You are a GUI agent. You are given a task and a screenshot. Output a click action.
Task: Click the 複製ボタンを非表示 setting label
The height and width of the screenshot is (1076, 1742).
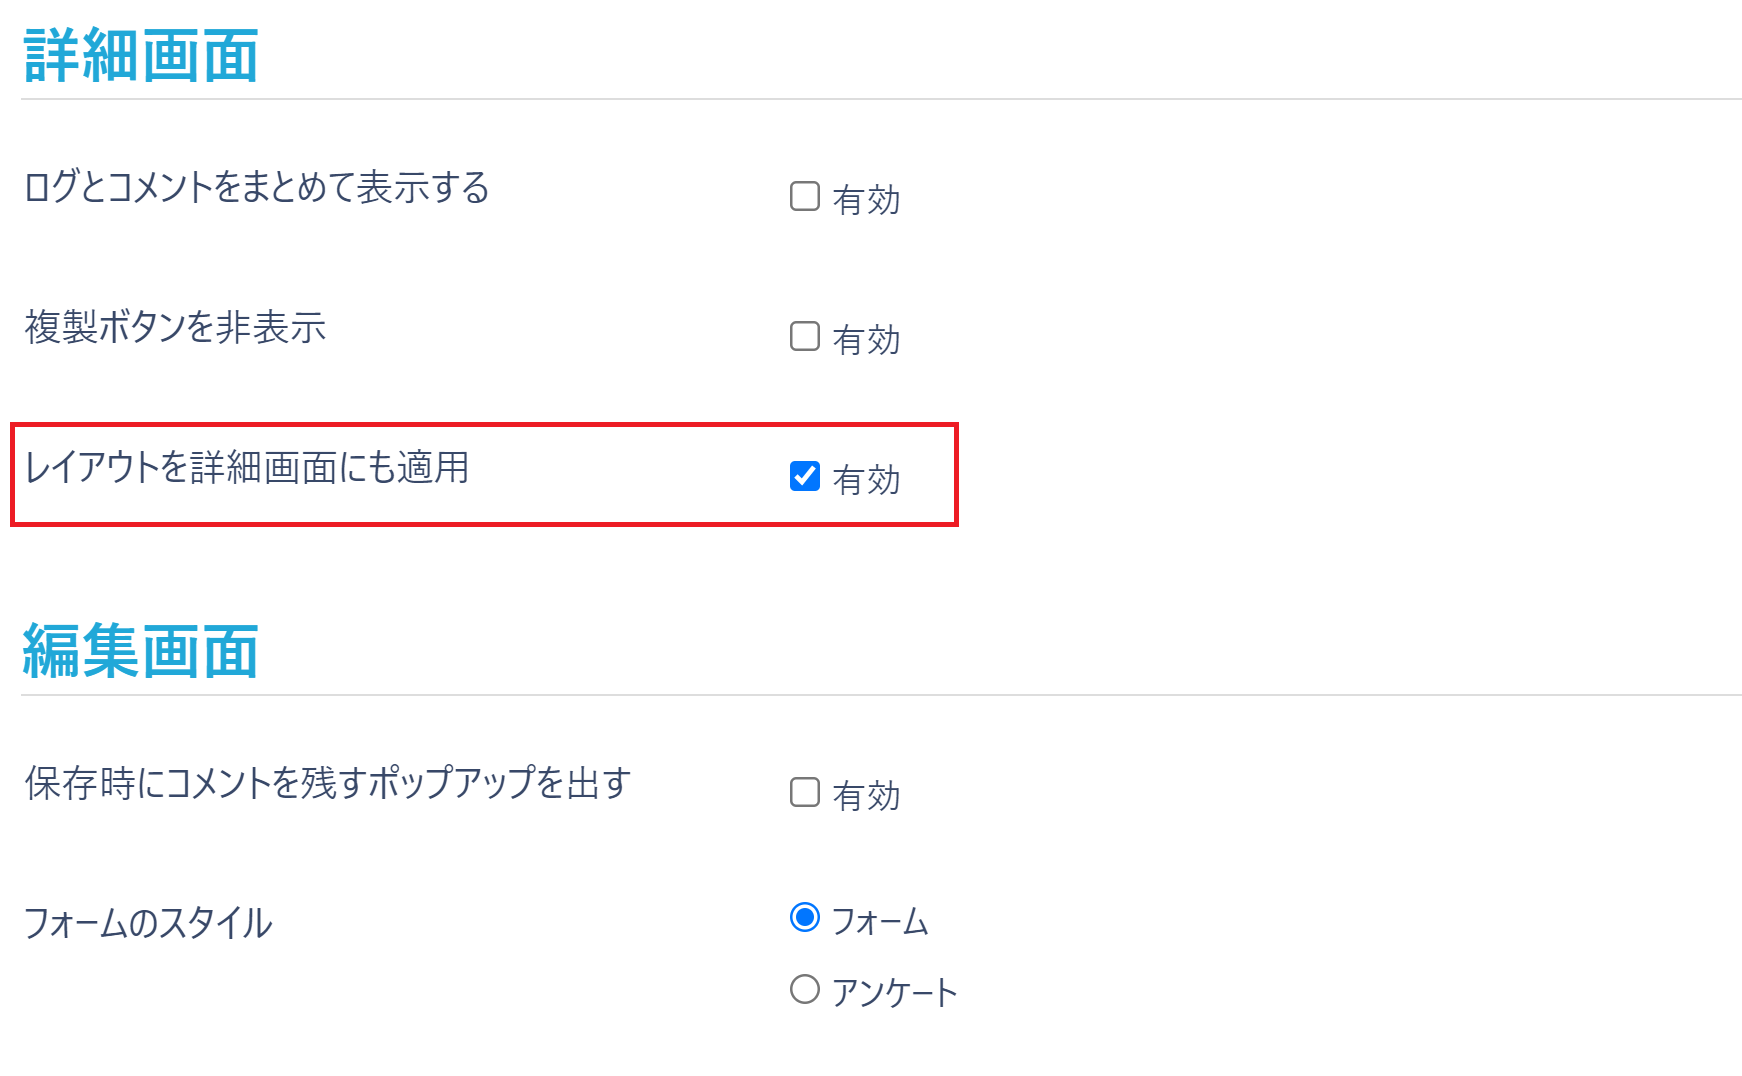click(x=175, y=327)
